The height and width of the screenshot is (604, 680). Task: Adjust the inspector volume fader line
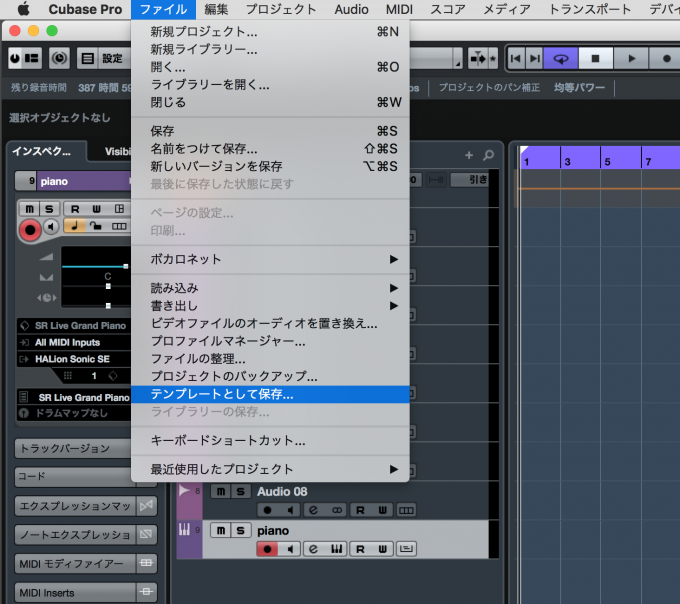(95, 266)
